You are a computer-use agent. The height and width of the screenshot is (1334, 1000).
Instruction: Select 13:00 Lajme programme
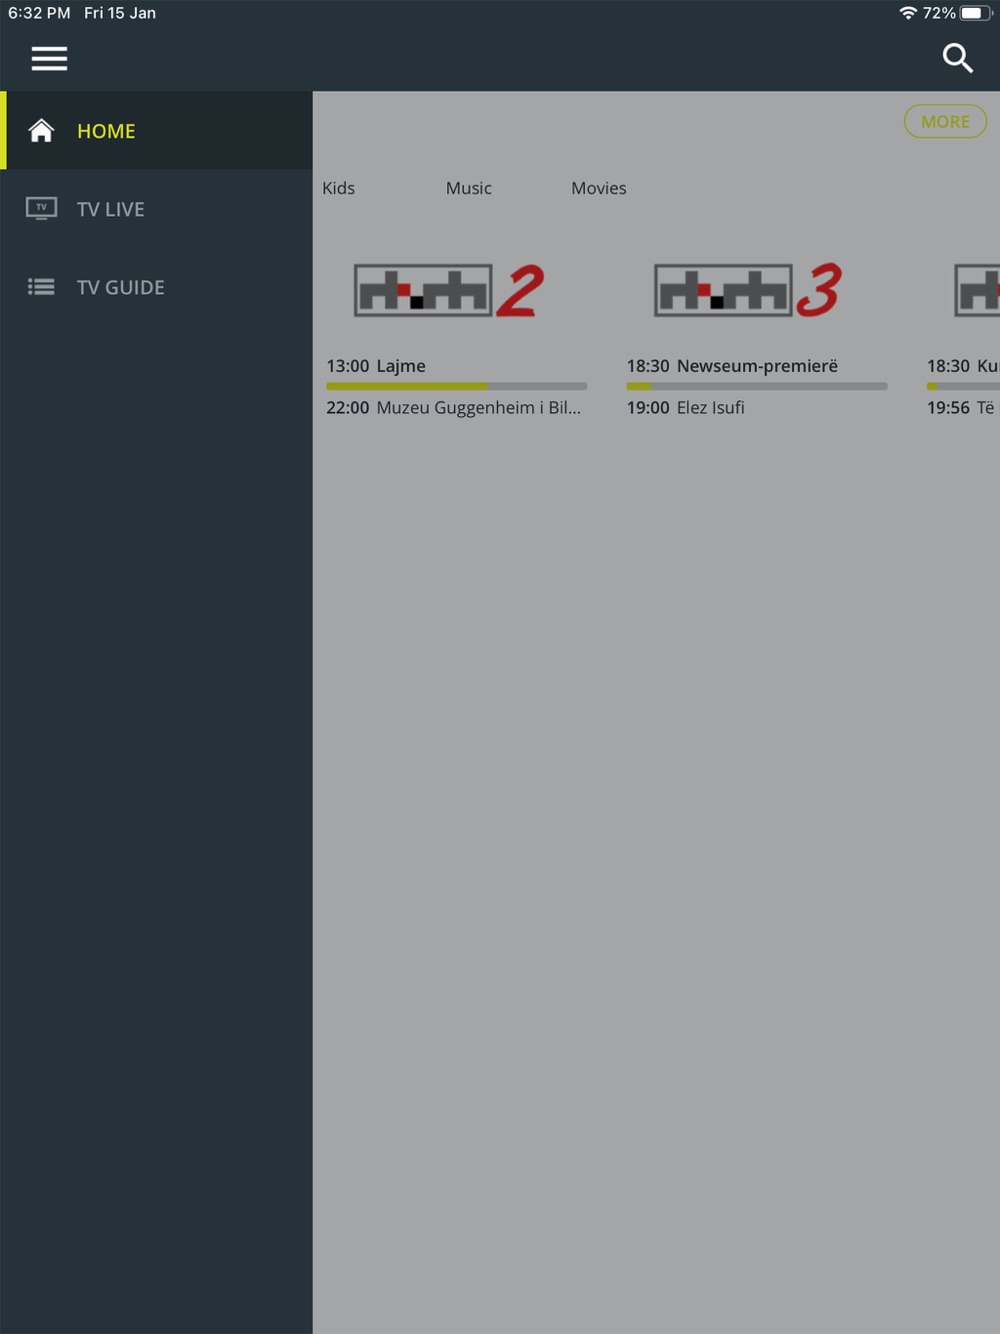[x=376, y=366]
